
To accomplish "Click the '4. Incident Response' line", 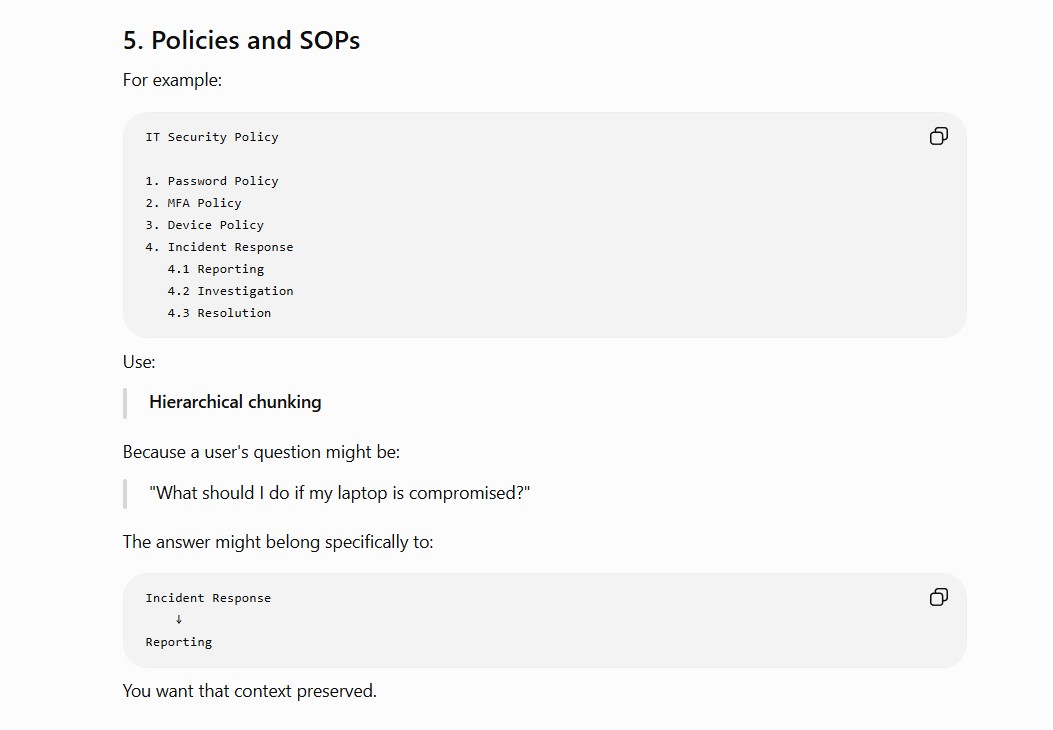I will (219, 247).
